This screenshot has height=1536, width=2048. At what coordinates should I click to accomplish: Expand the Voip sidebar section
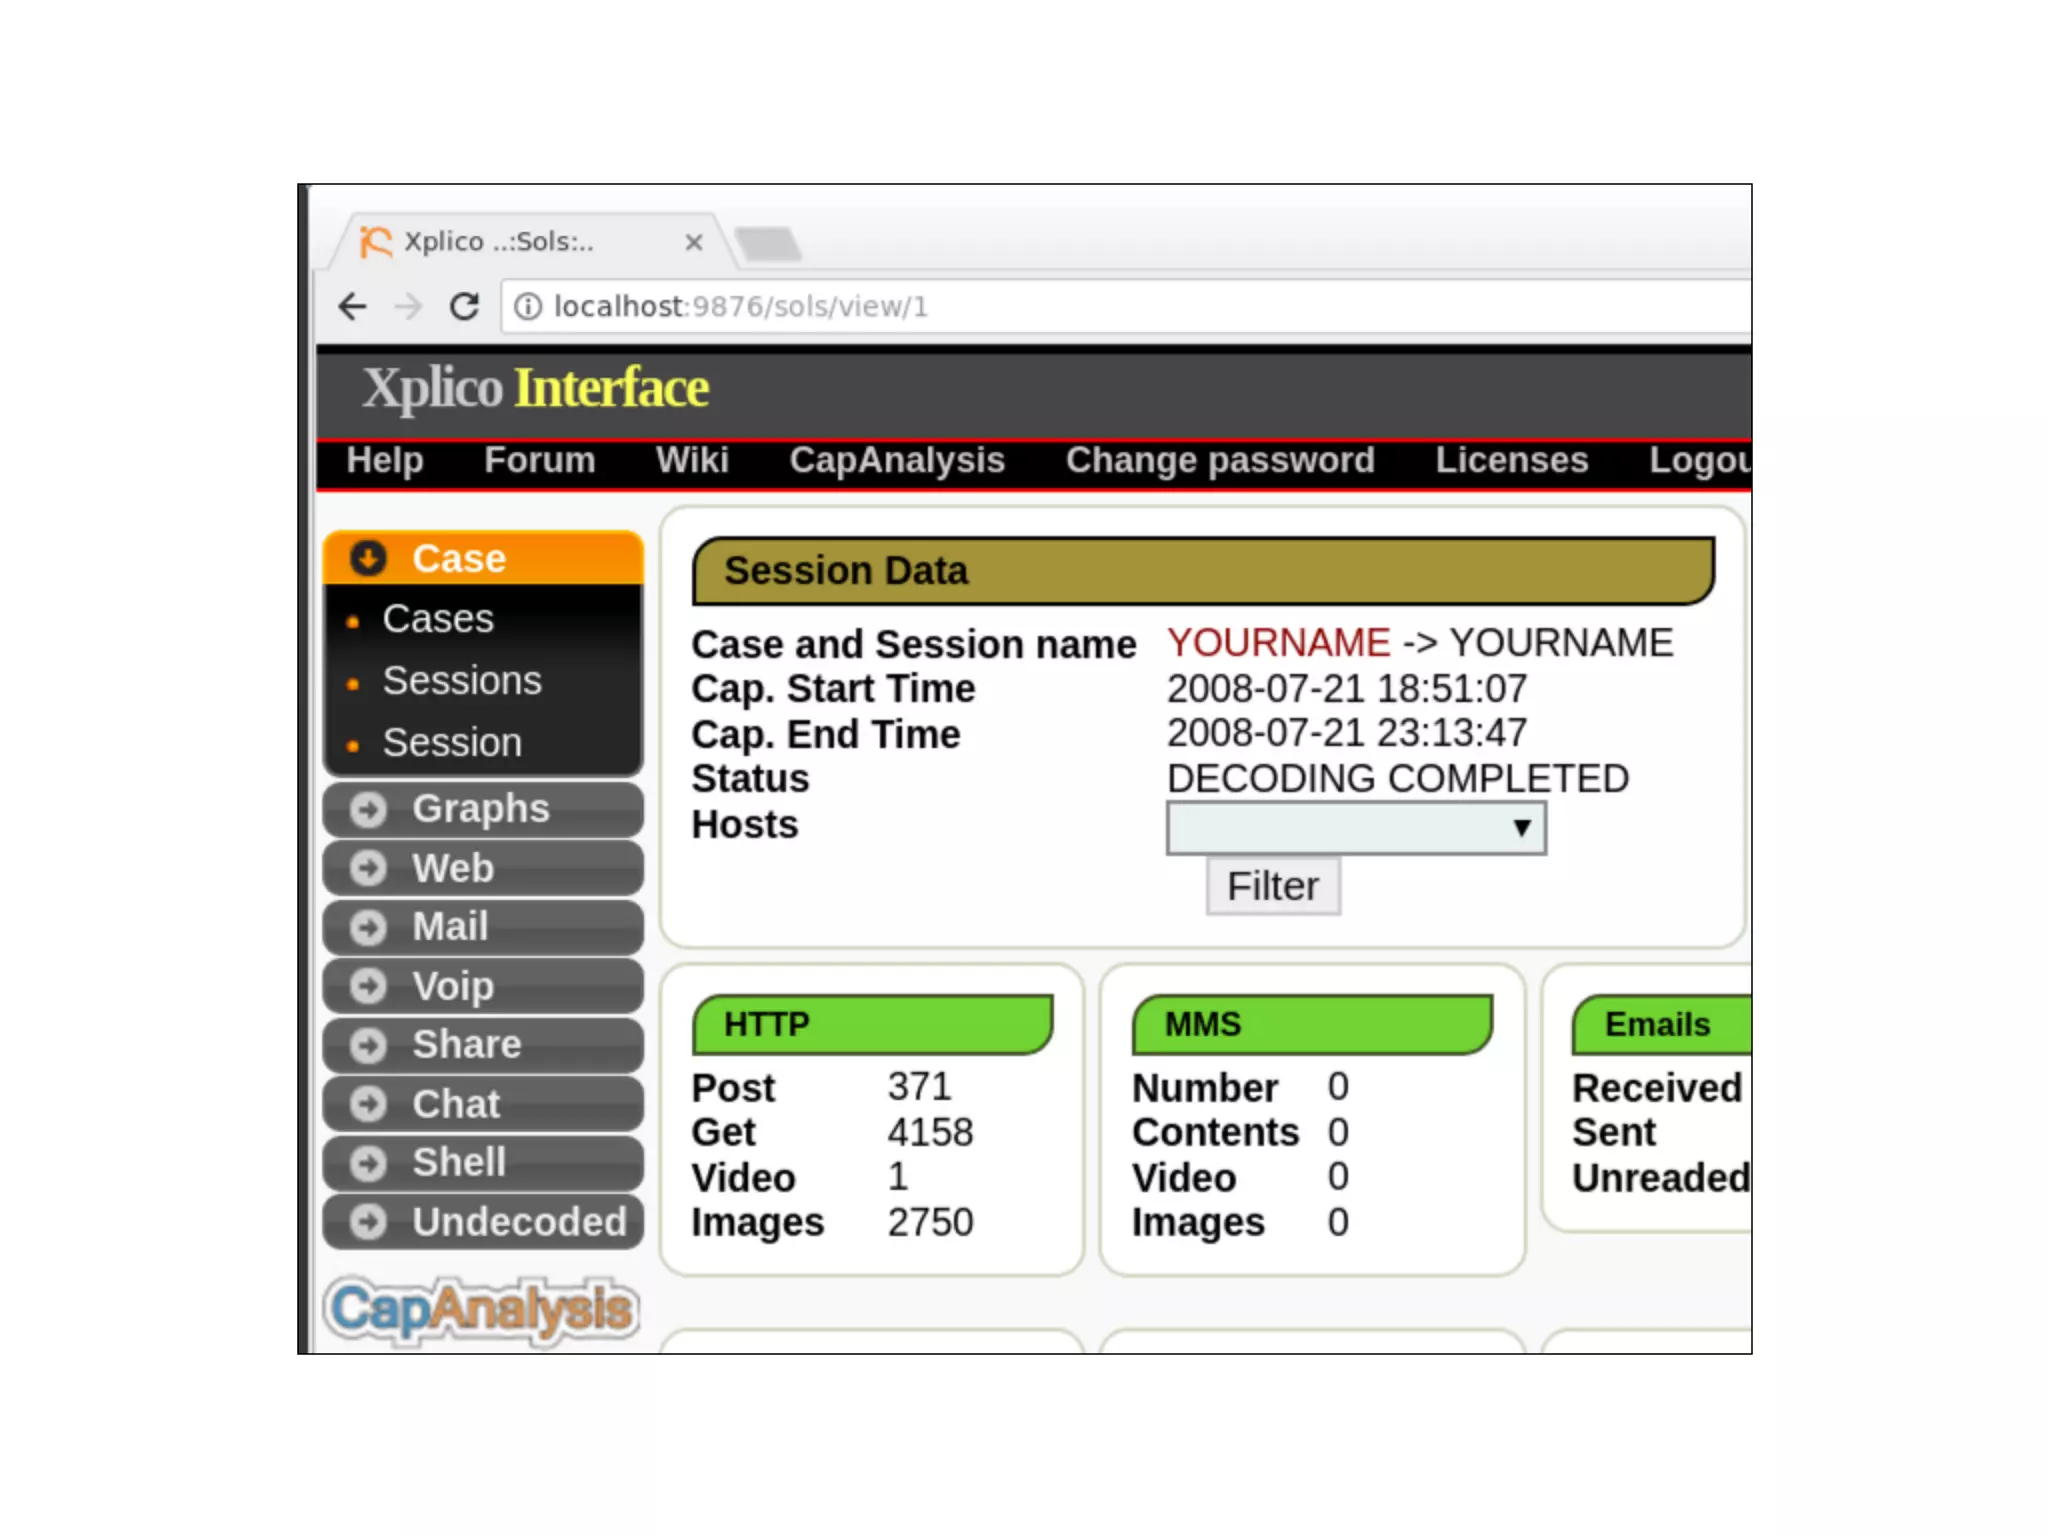(453, 986)
